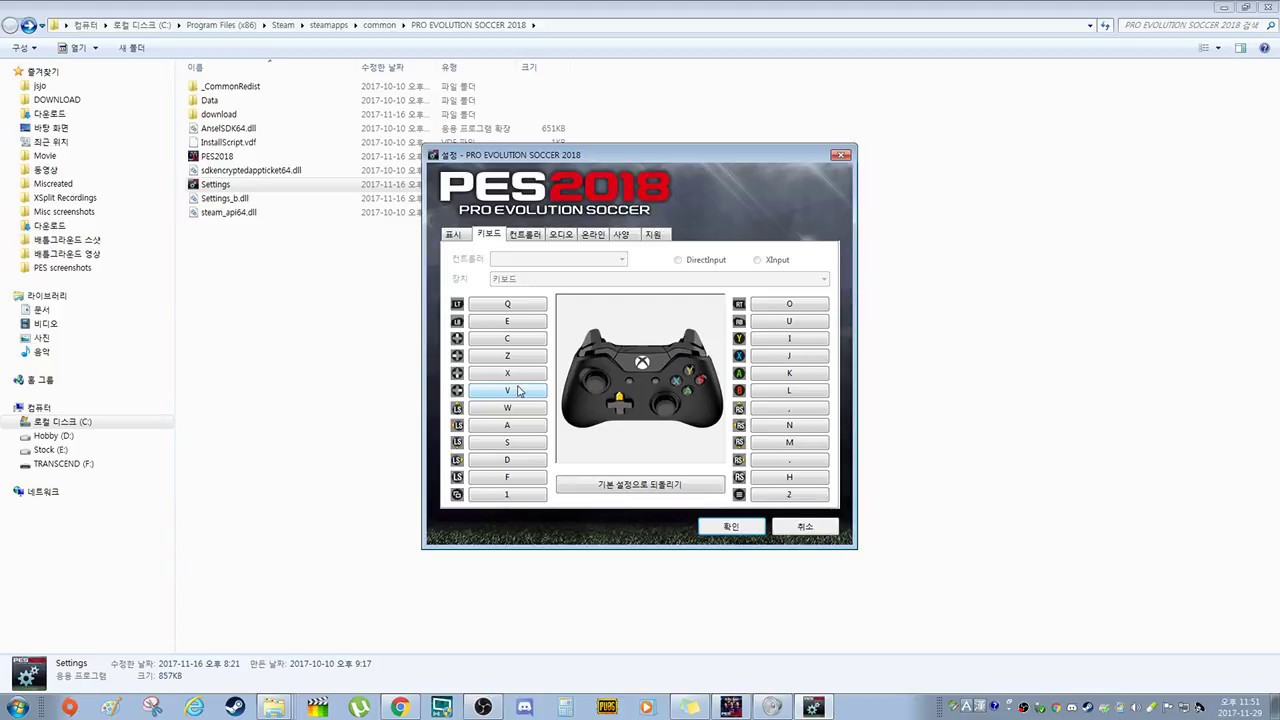
Task: Click the LB bumper icon beside E
Action: point(457,321)
